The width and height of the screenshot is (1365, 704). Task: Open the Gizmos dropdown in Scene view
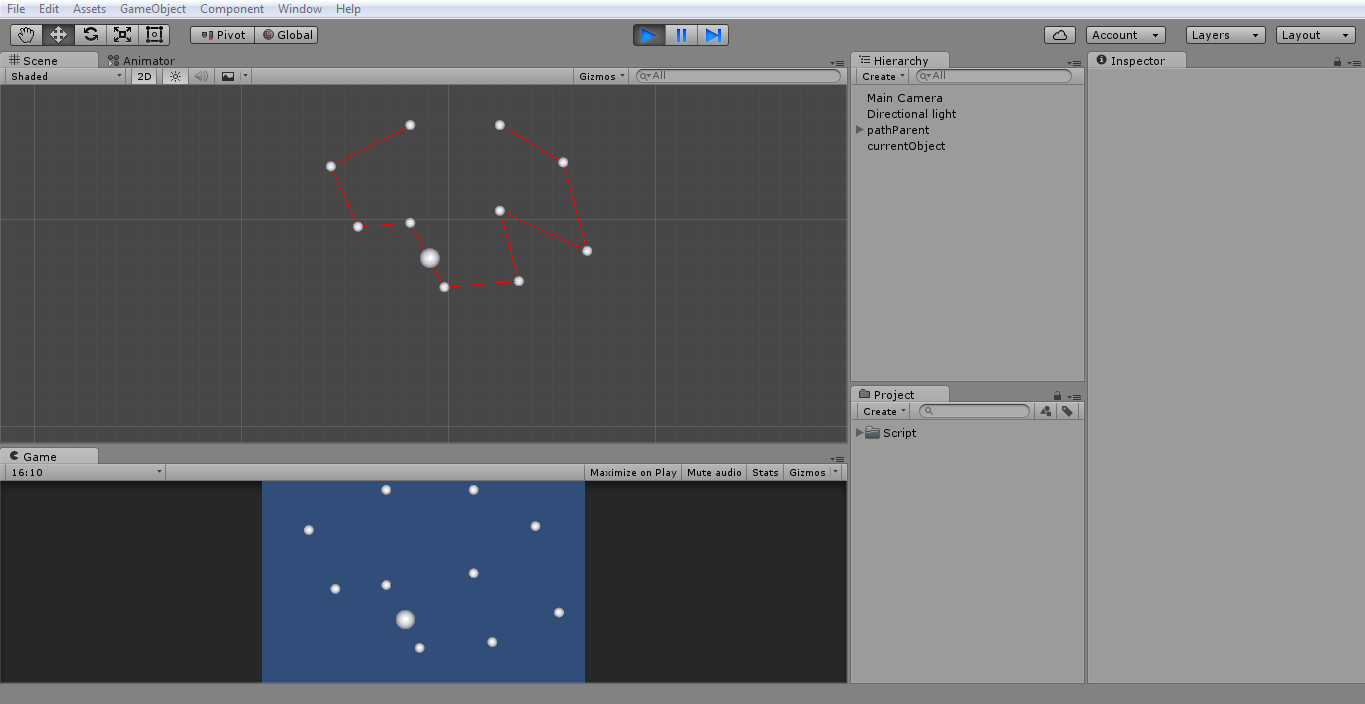click(601, 76)
